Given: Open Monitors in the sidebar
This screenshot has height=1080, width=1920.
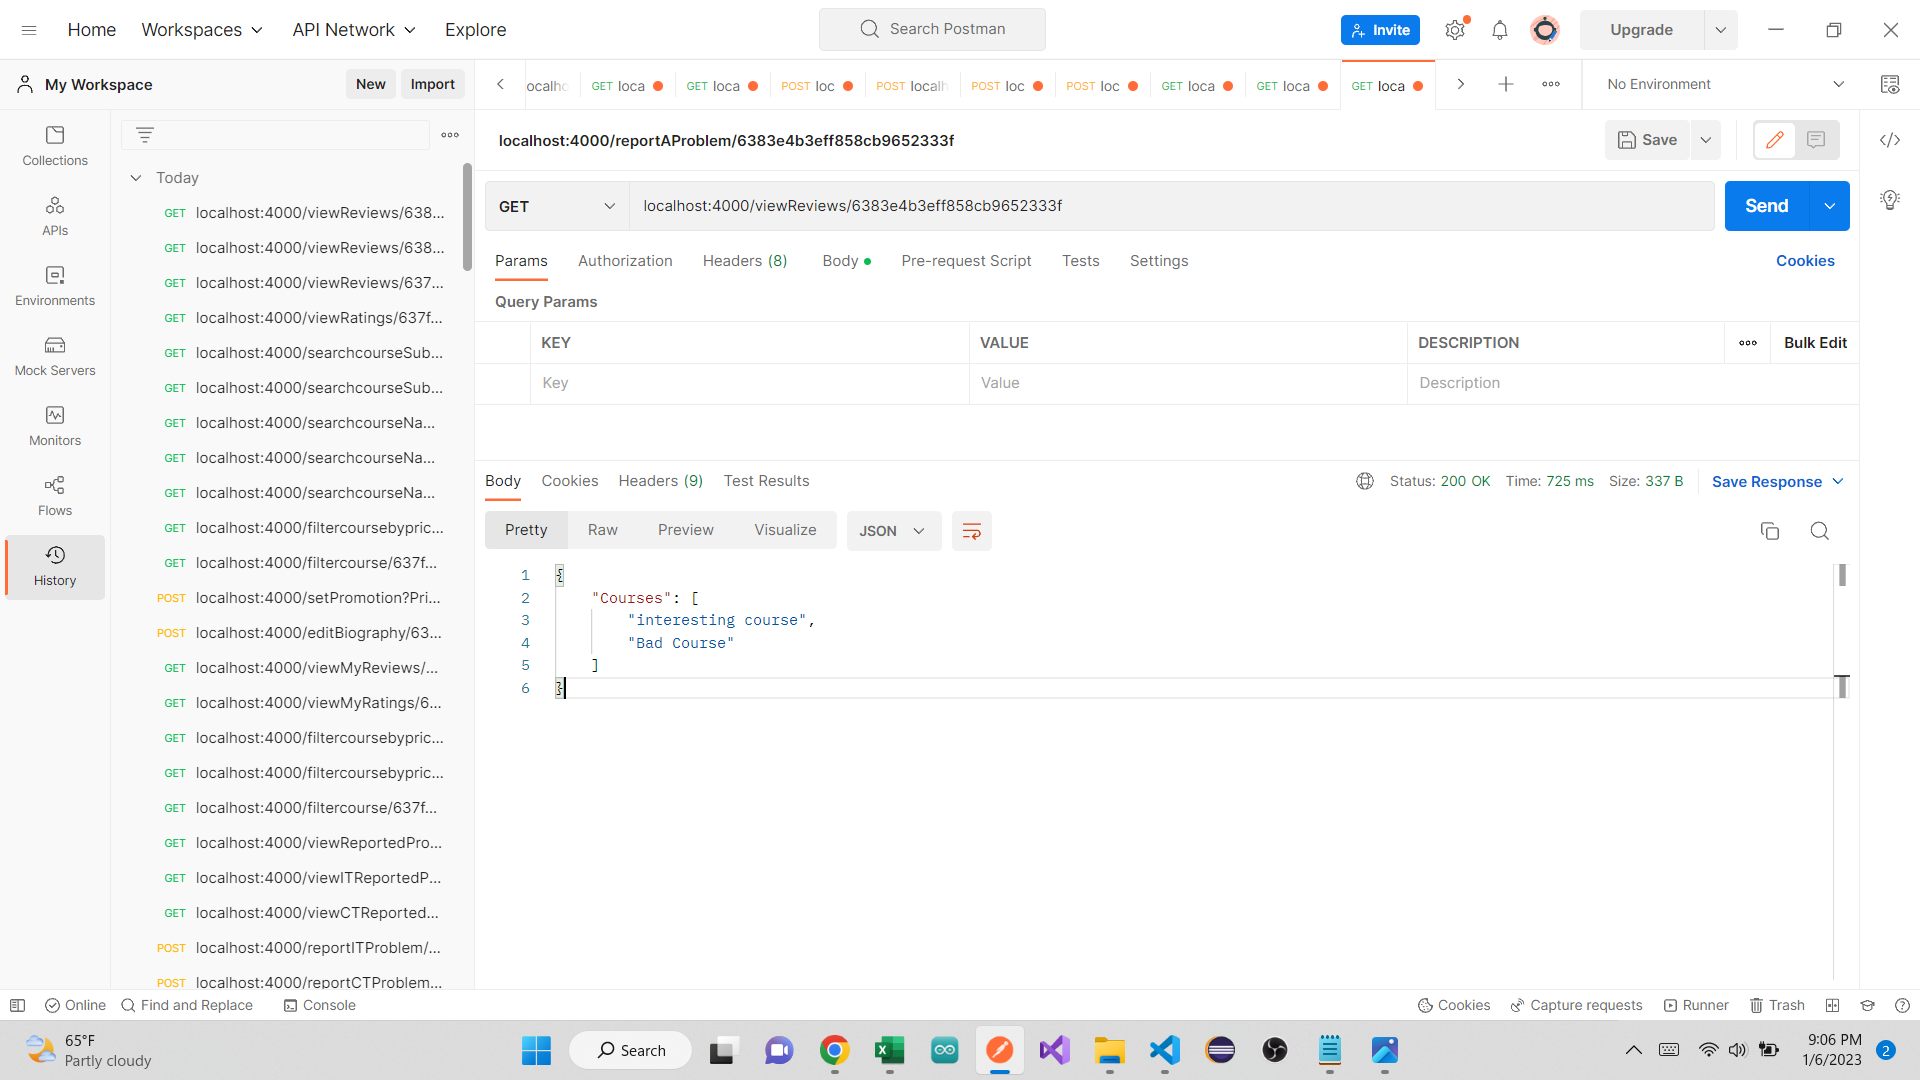Looking at the screenshot, I should 55,426.
